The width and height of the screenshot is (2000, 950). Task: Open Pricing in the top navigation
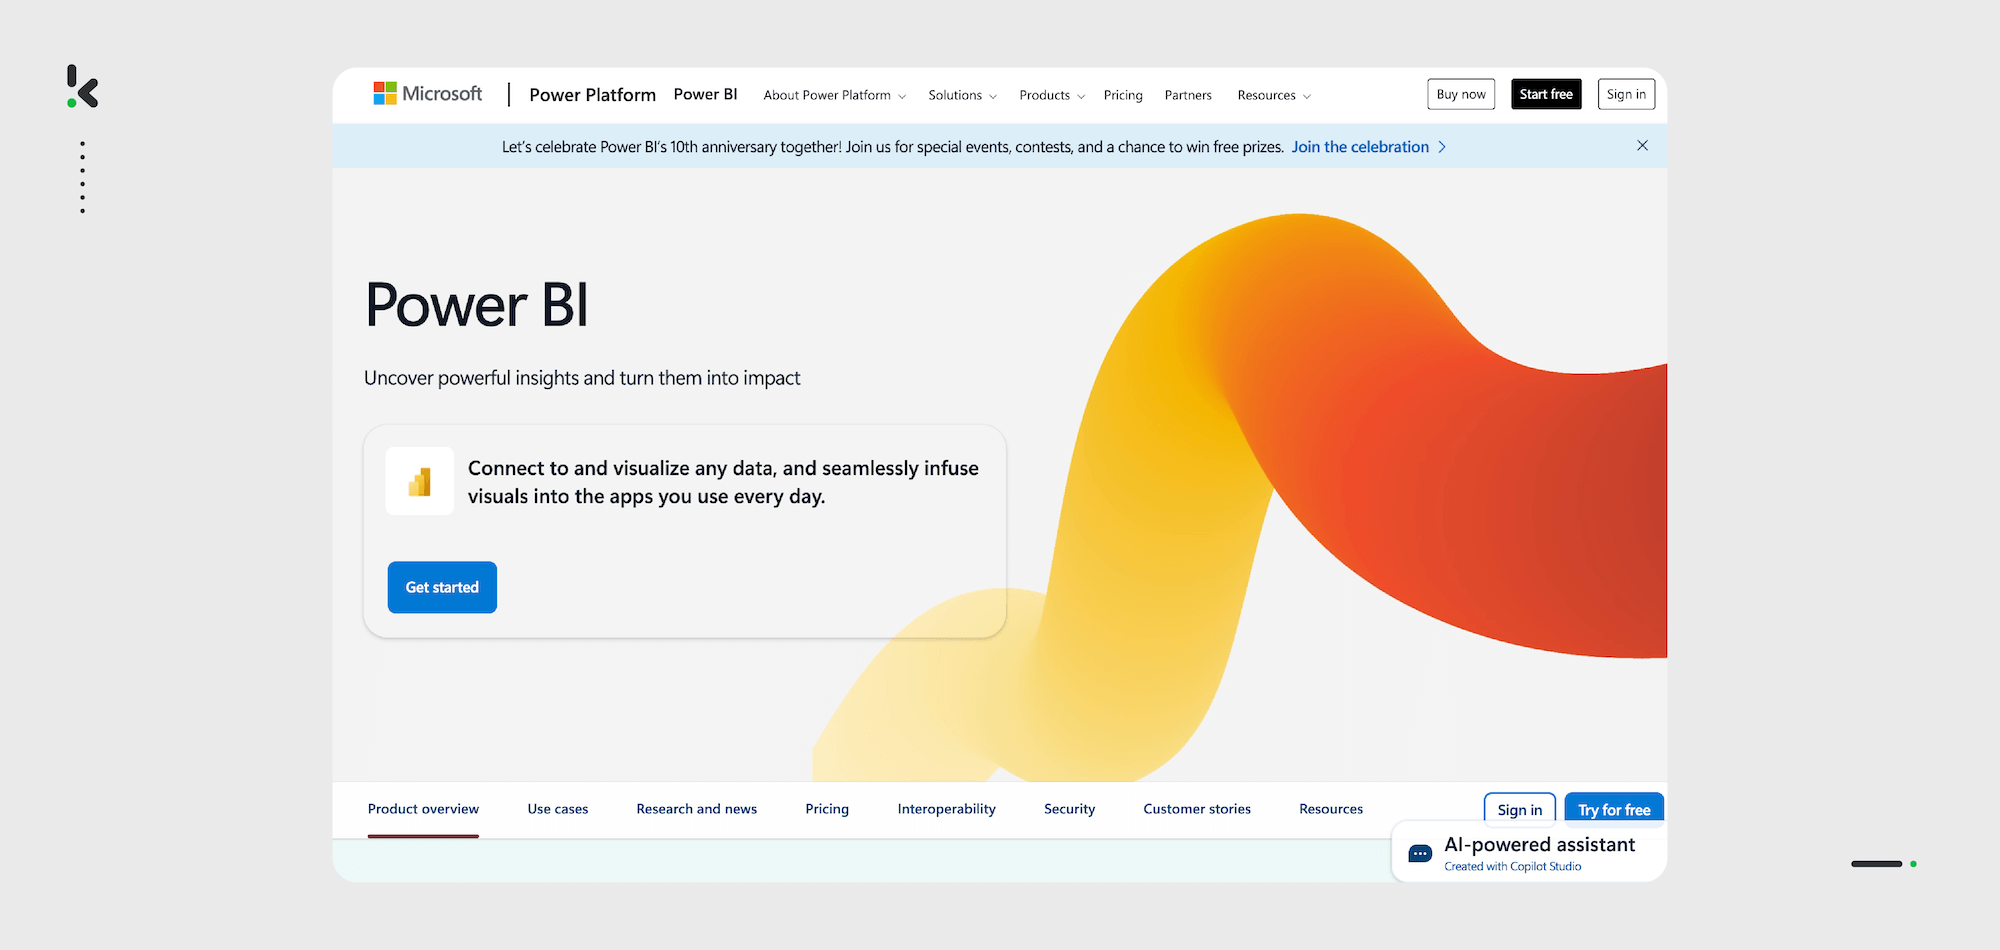1123,95
